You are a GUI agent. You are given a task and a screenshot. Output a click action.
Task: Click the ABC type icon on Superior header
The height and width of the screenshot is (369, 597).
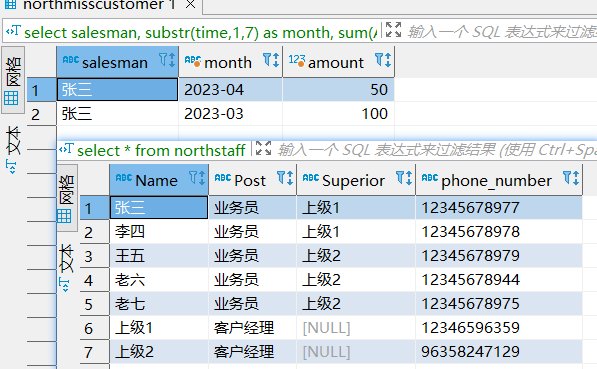pos(311,178)
